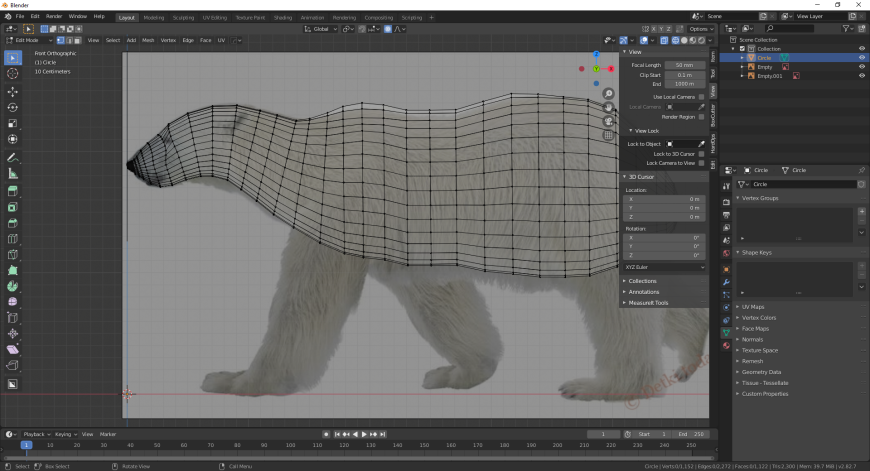This screenshot has height=471, width=870.
Task: Pick the Annotate pencil tool
Action: [13, 158]
